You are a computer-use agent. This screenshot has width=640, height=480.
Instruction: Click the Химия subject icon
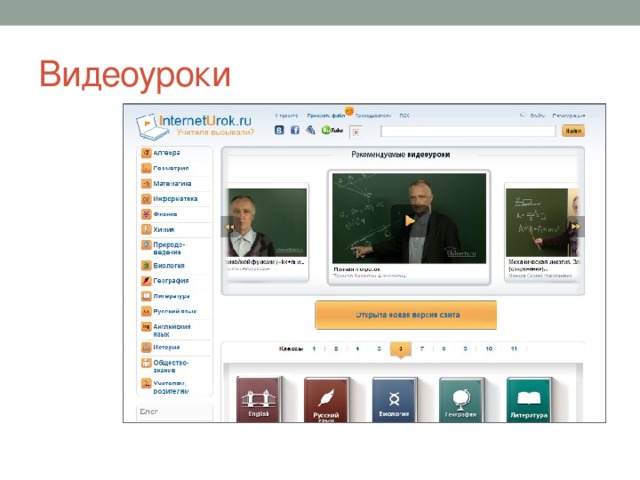tap(146, 229)
